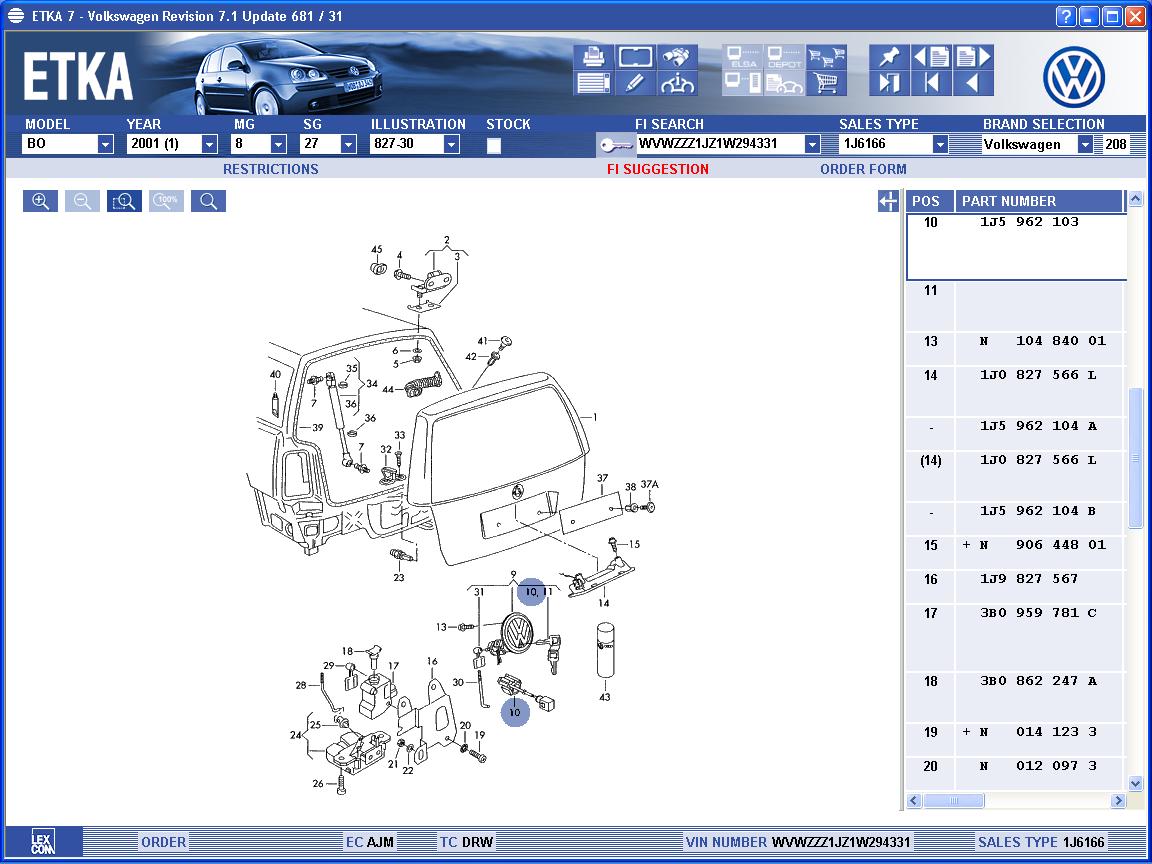Click the DEPOT connection icon
This screenshot has height=864, width=1152.
click(x=785, y=57)
